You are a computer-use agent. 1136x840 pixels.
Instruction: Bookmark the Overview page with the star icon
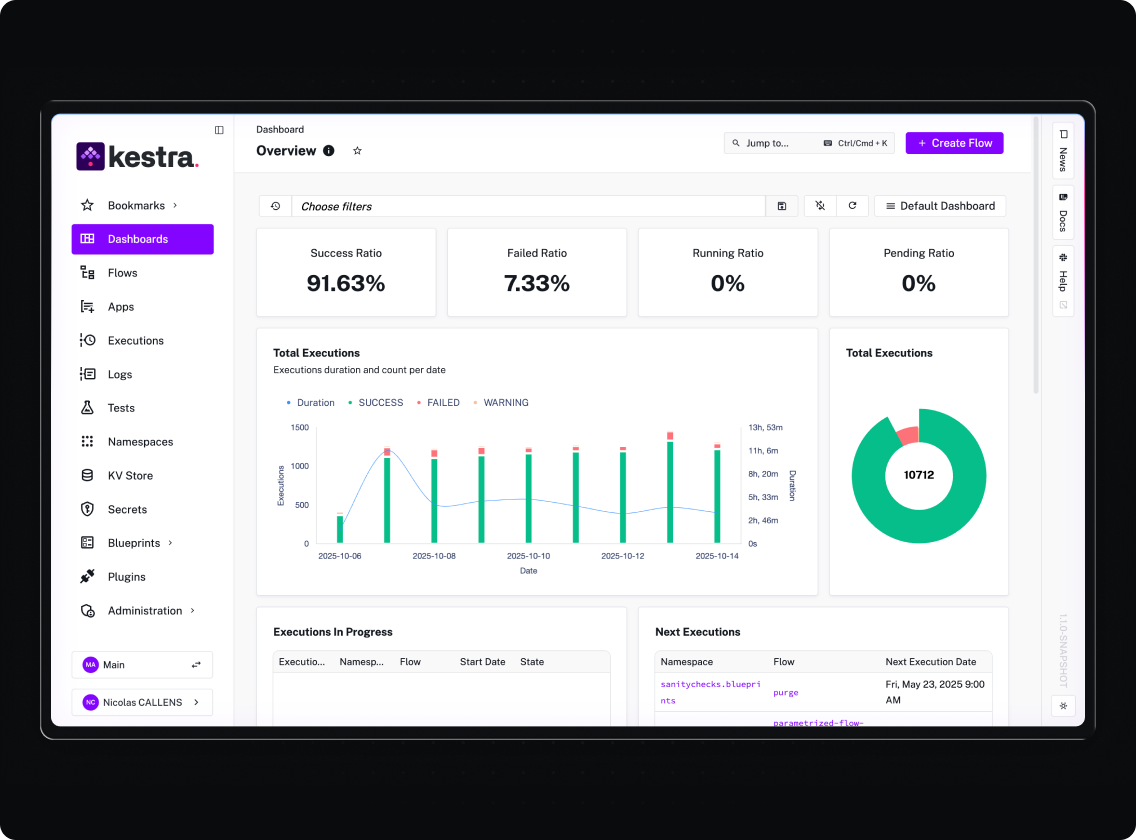pos(357,151)
